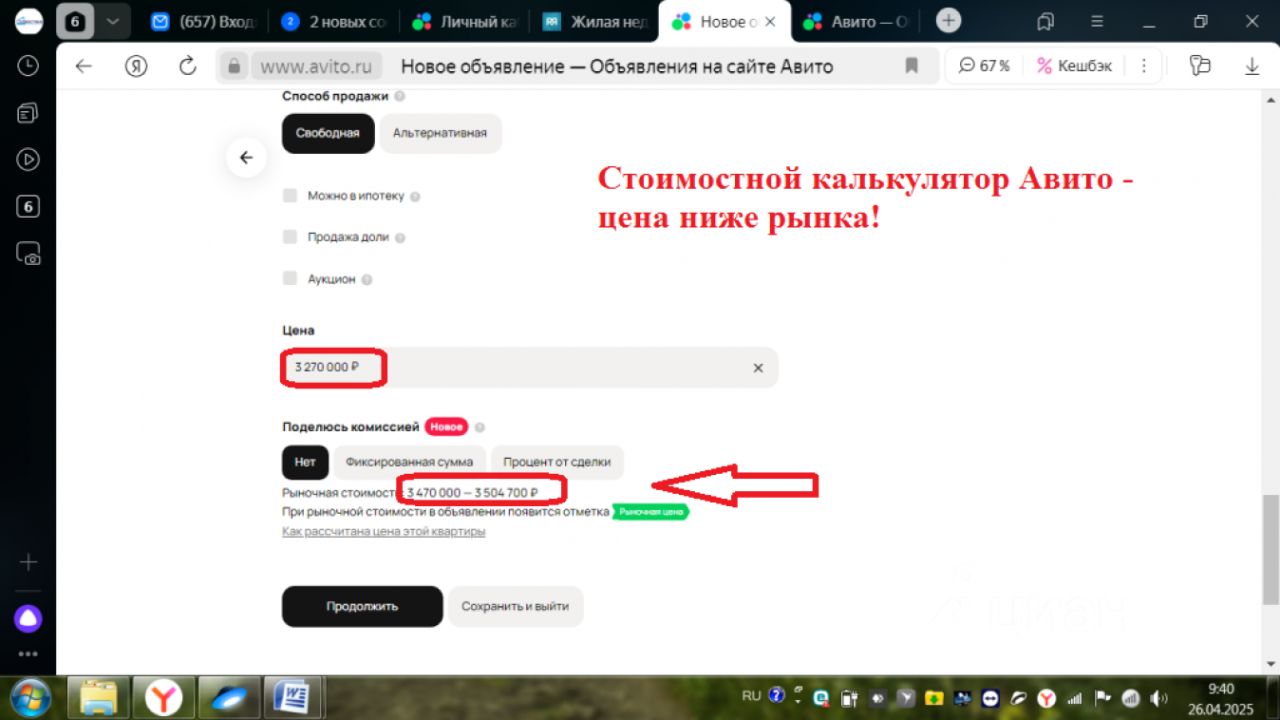Viewport: 1280px width, 720px height.
Task: Switch to the Жилая недвижимость tab
Action: (595, 21)
